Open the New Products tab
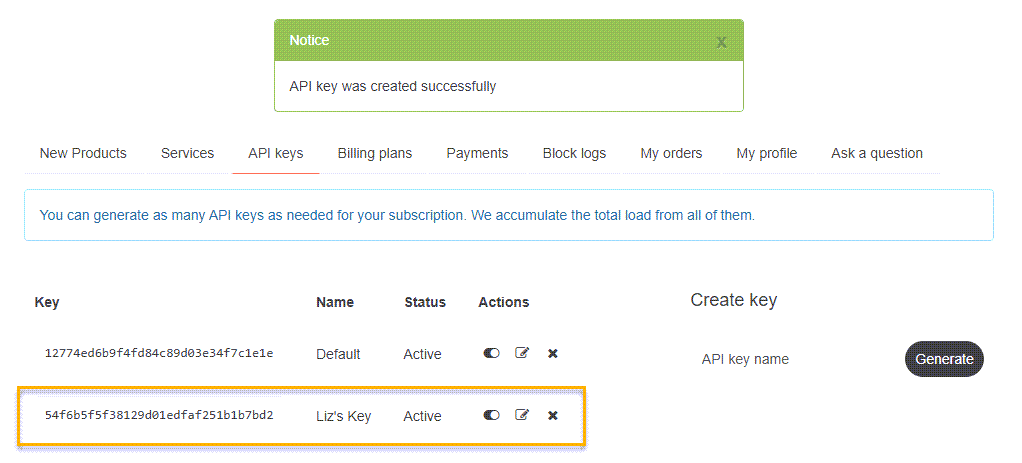Image resolution: width=1022 pixels, height=463 pixels. [83, 153]
